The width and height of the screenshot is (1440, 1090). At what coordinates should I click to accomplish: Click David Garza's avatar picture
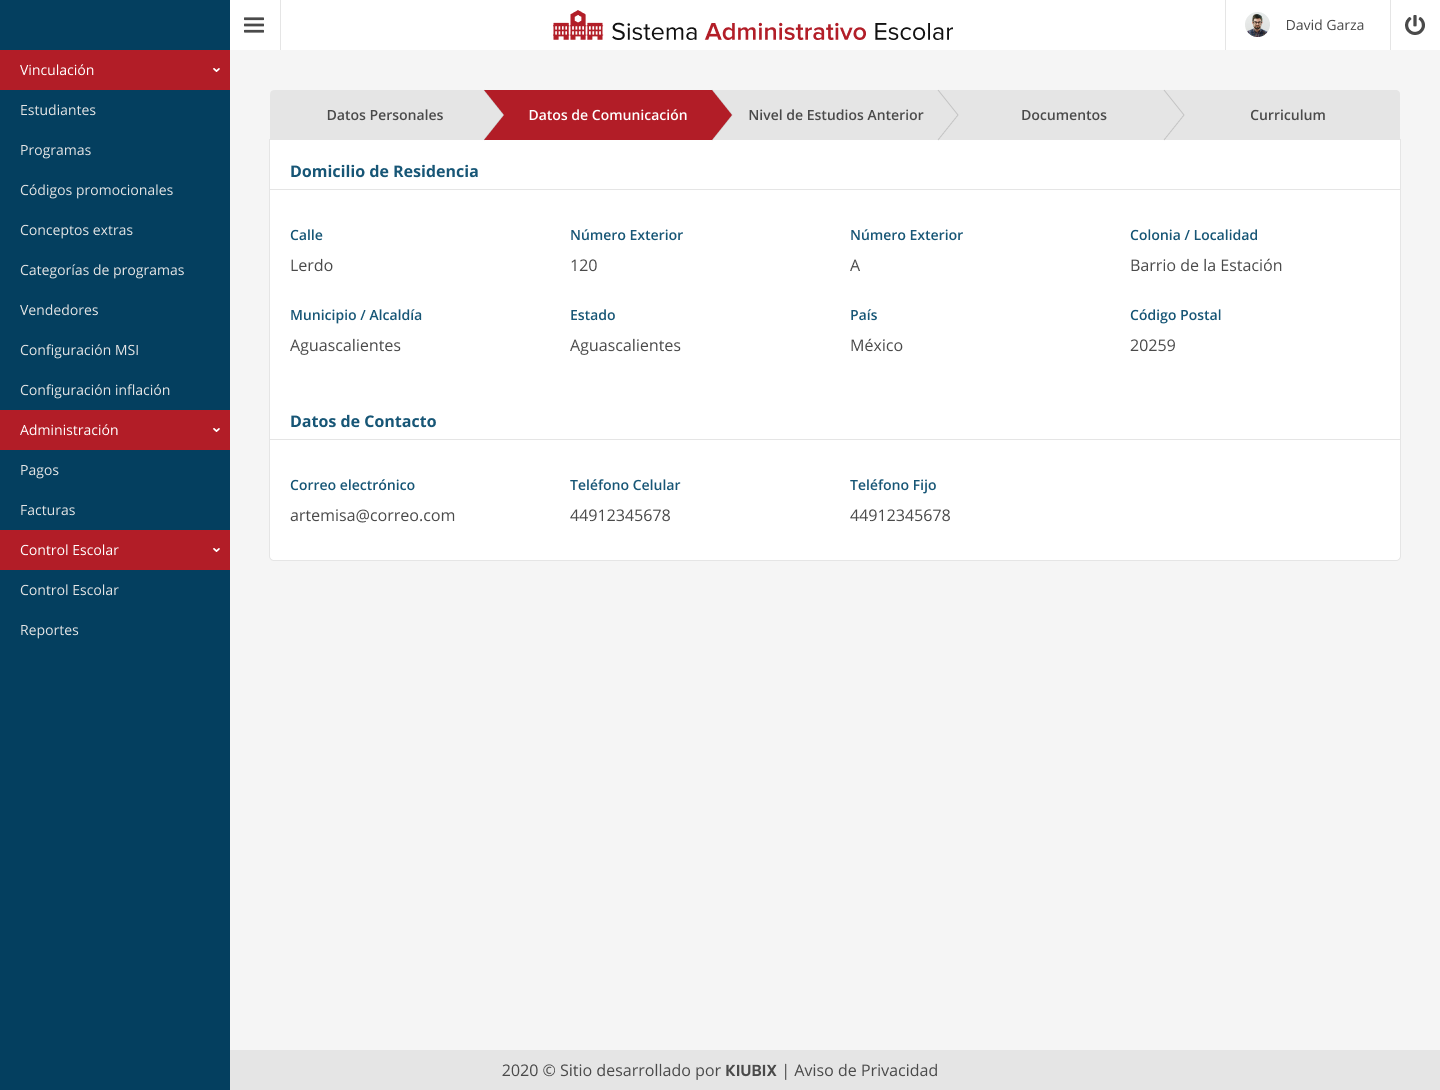(1257, 25)
